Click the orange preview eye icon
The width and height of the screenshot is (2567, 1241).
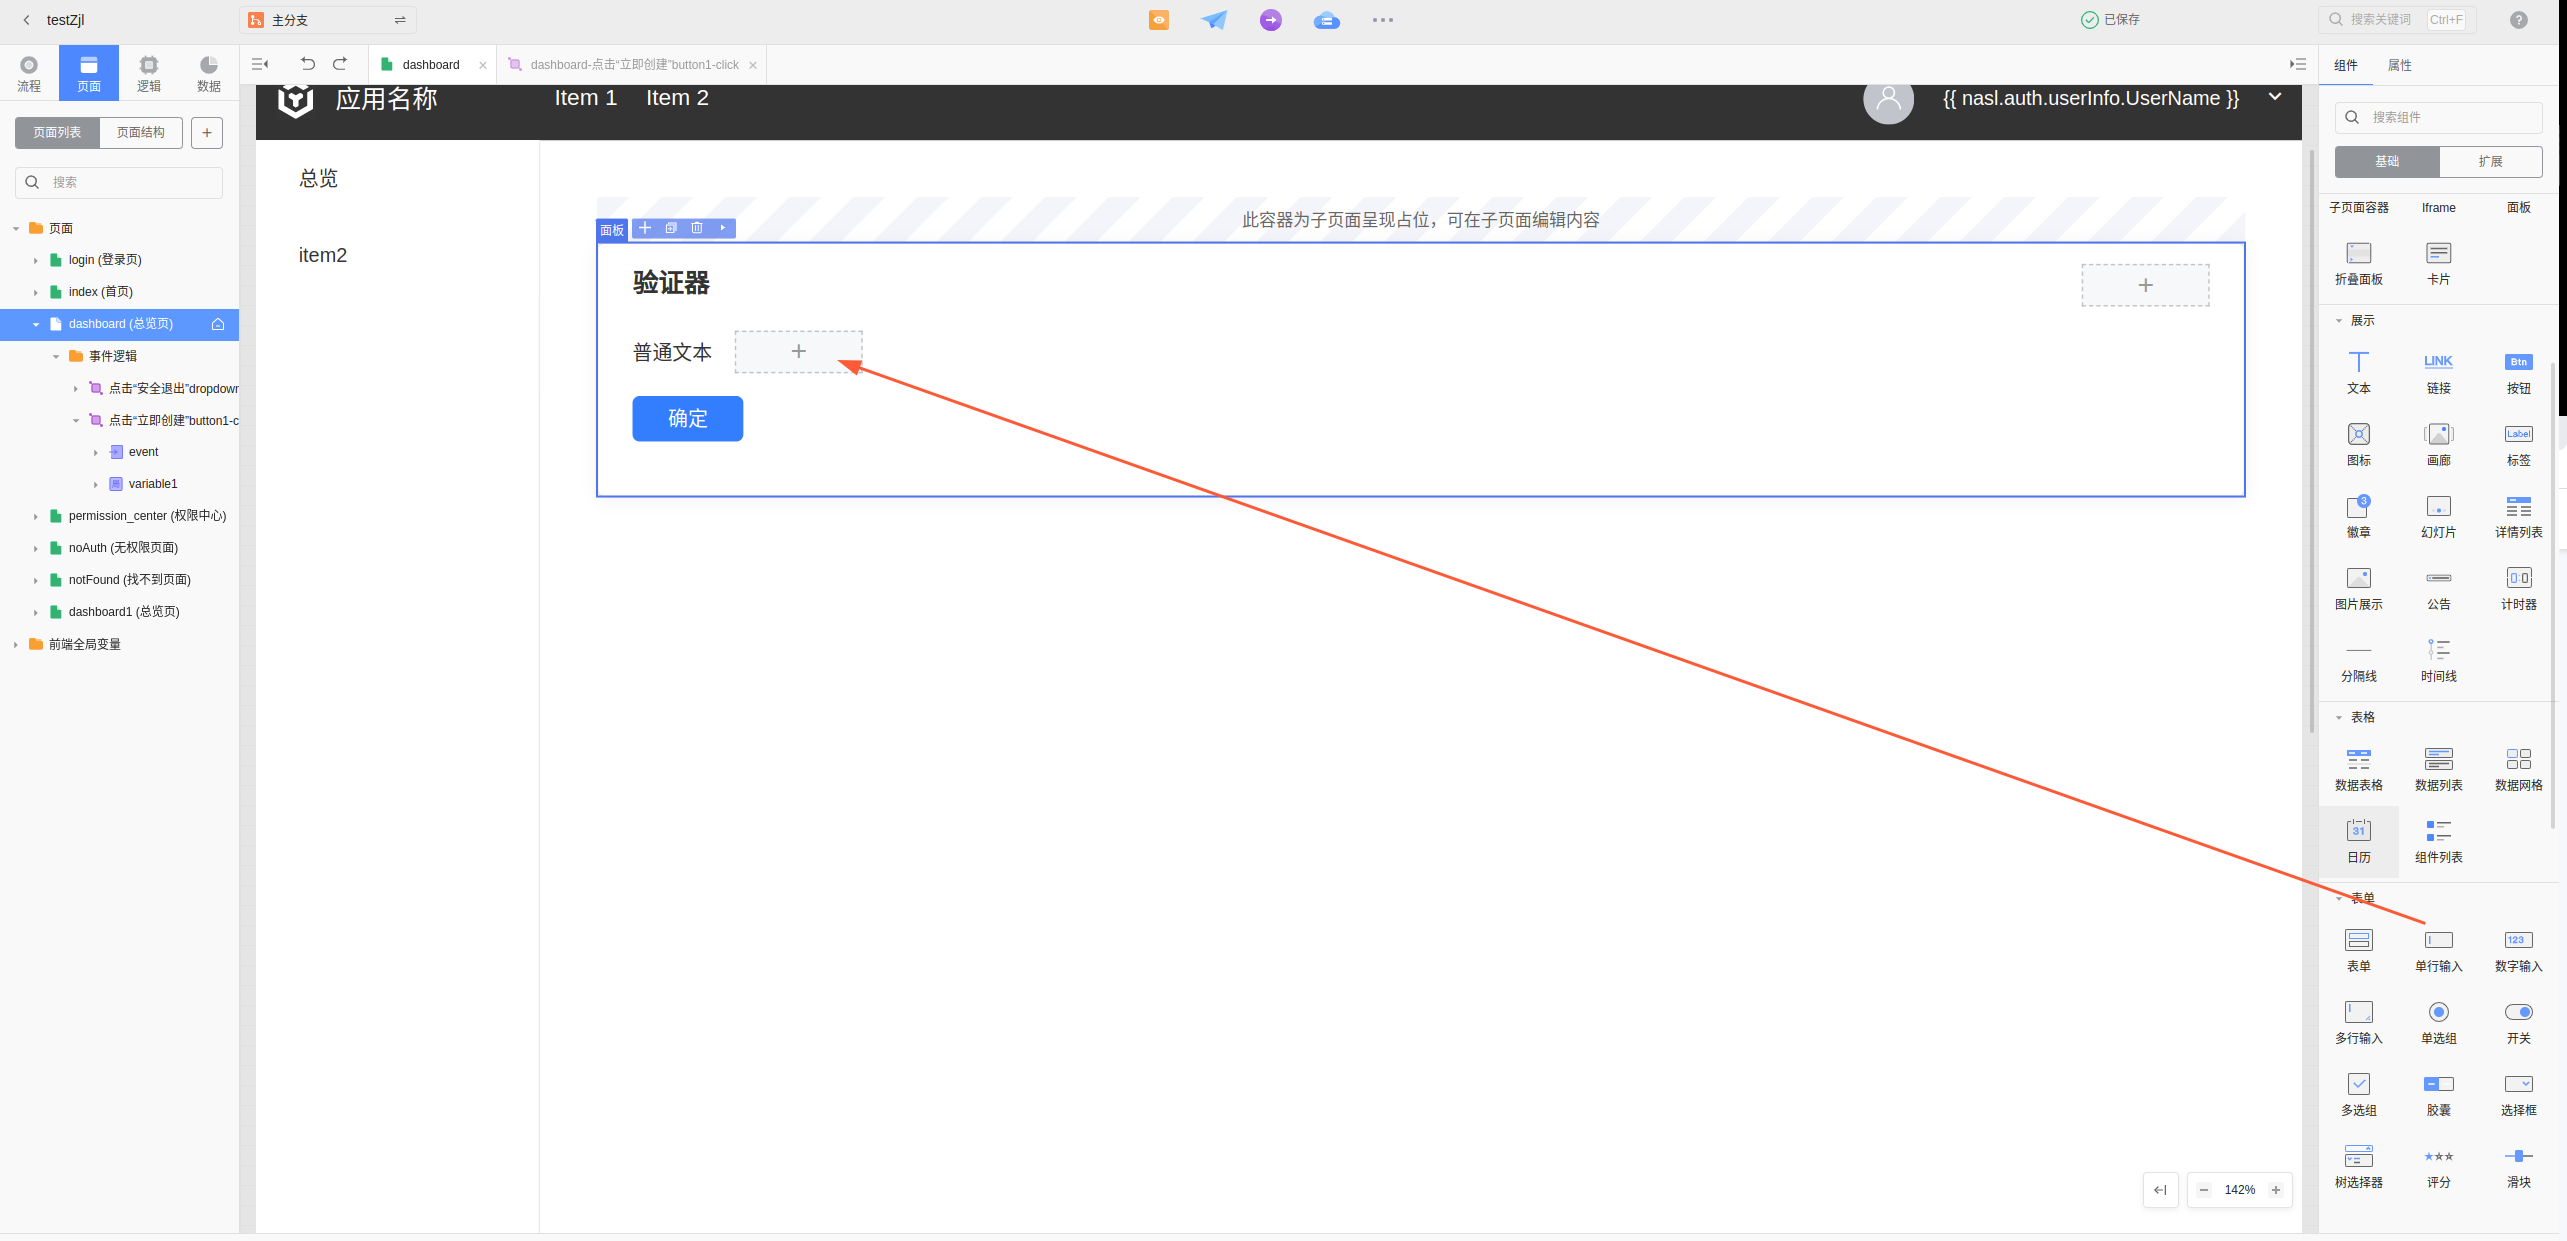(1159, 20)
